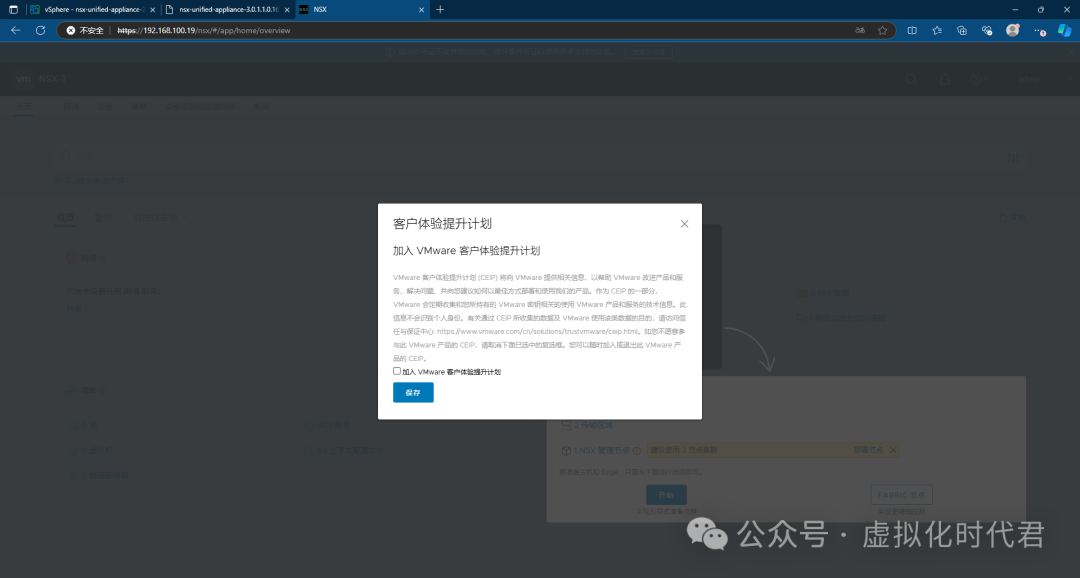1080x578 pixels.
Task: Click the 加入 VMware 客户体验提升计划 heading
Action: click(466, 251)
